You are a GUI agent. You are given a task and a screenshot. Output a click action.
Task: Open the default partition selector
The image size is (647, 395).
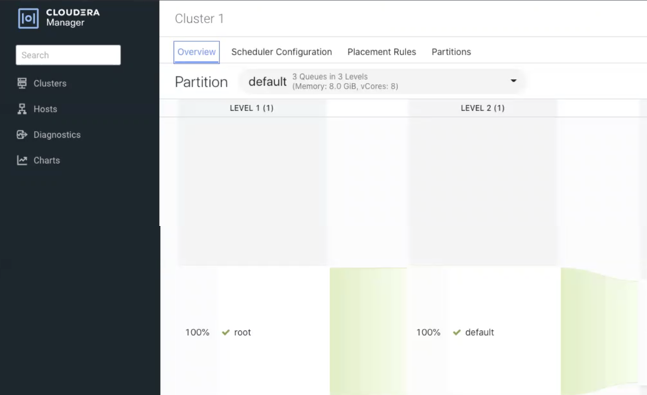383,81
